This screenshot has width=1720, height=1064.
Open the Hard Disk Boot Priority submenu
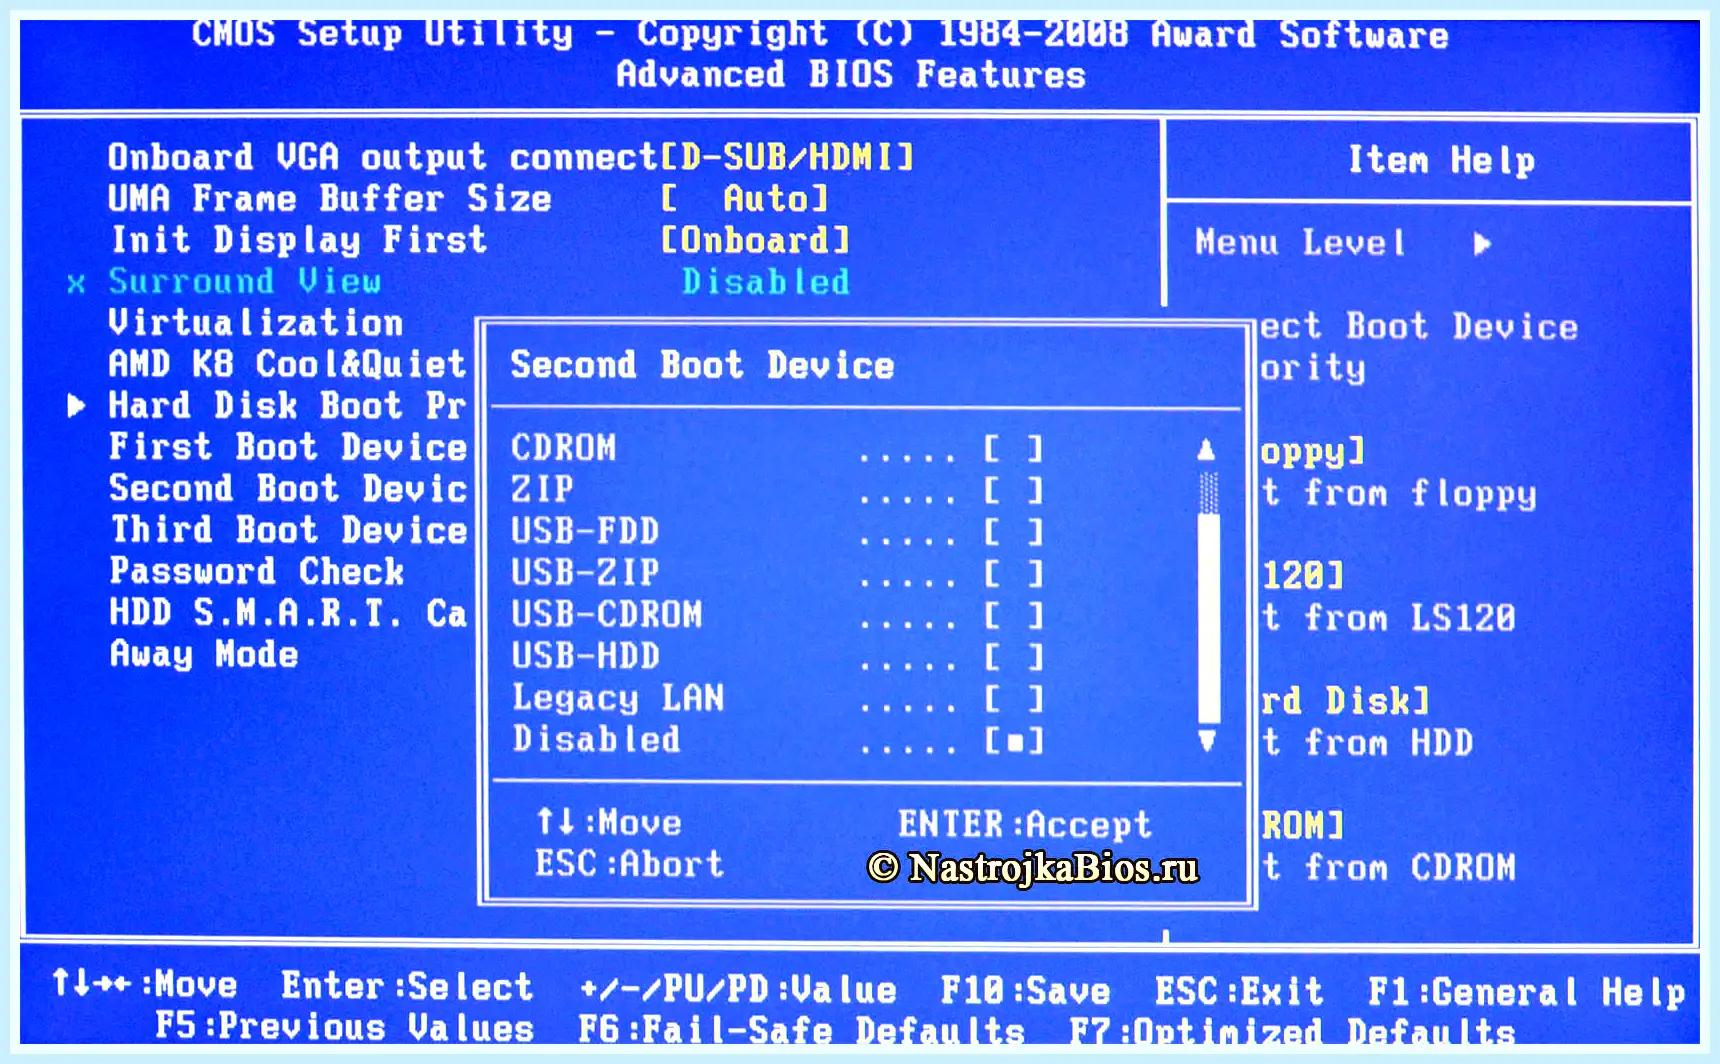pyautogui.click(x=287, y=405)
